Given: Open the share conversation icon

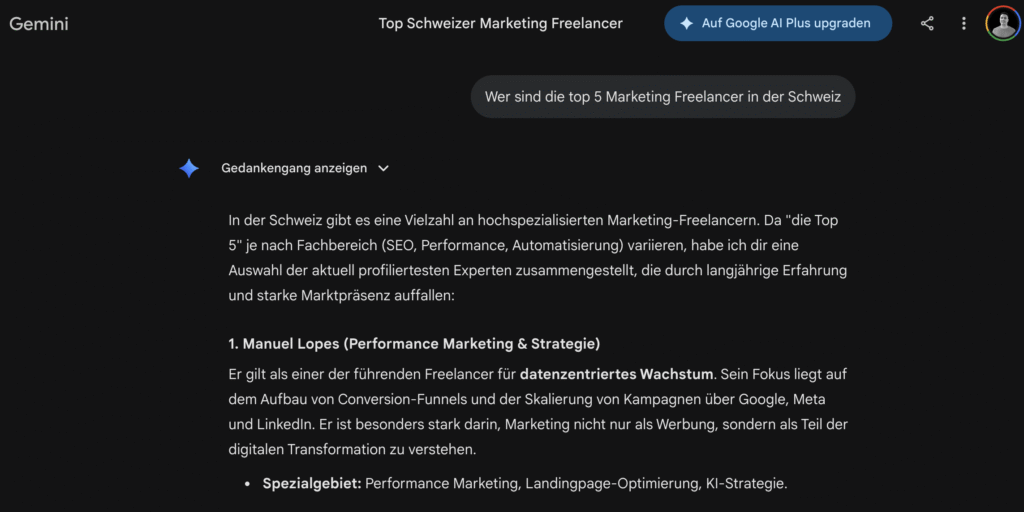Looking at the screenshot, I should coord(927,23).
